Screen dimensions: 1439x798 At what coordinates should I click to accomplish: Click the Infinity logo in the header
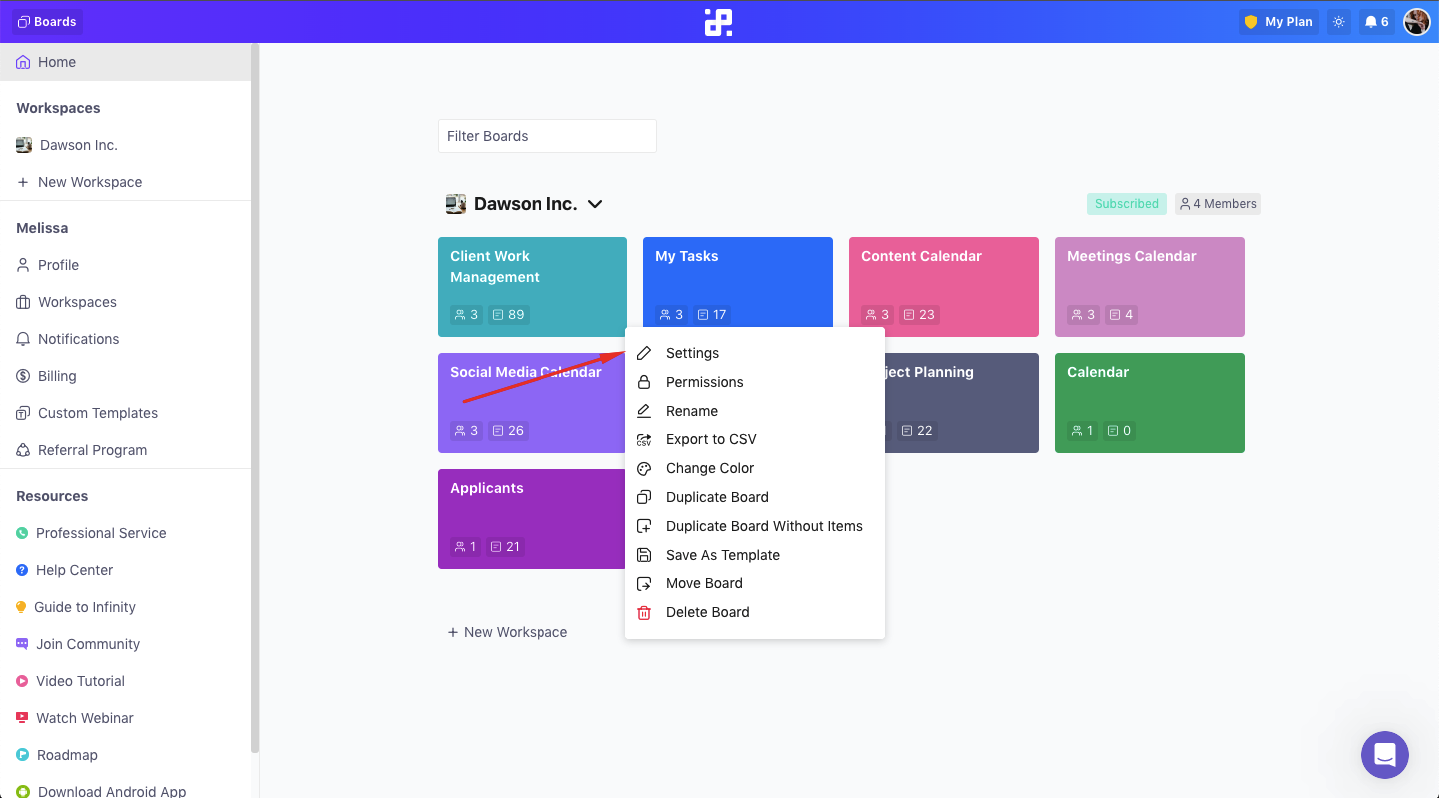718,22
